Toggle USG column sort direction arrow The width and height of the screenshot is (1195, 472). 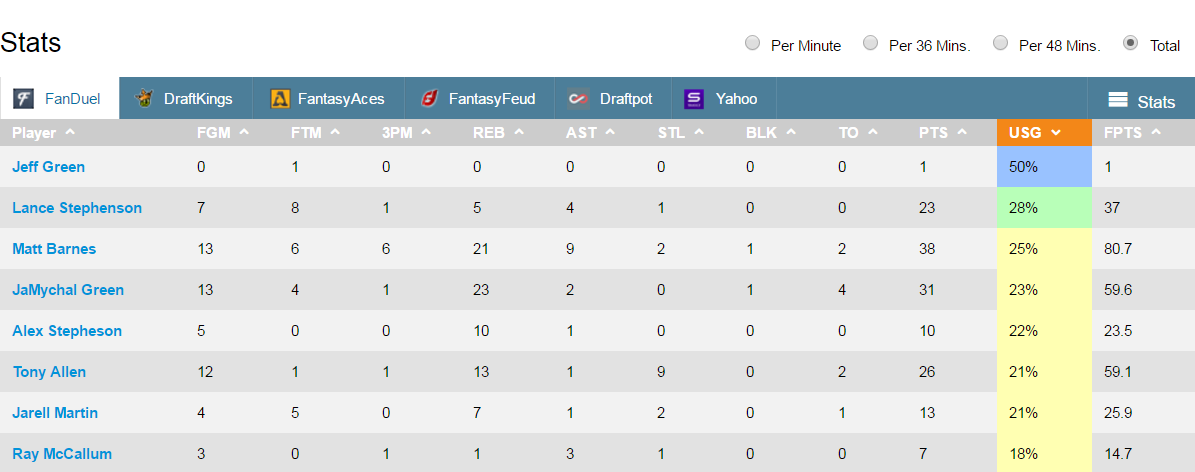click(1056, 133)
